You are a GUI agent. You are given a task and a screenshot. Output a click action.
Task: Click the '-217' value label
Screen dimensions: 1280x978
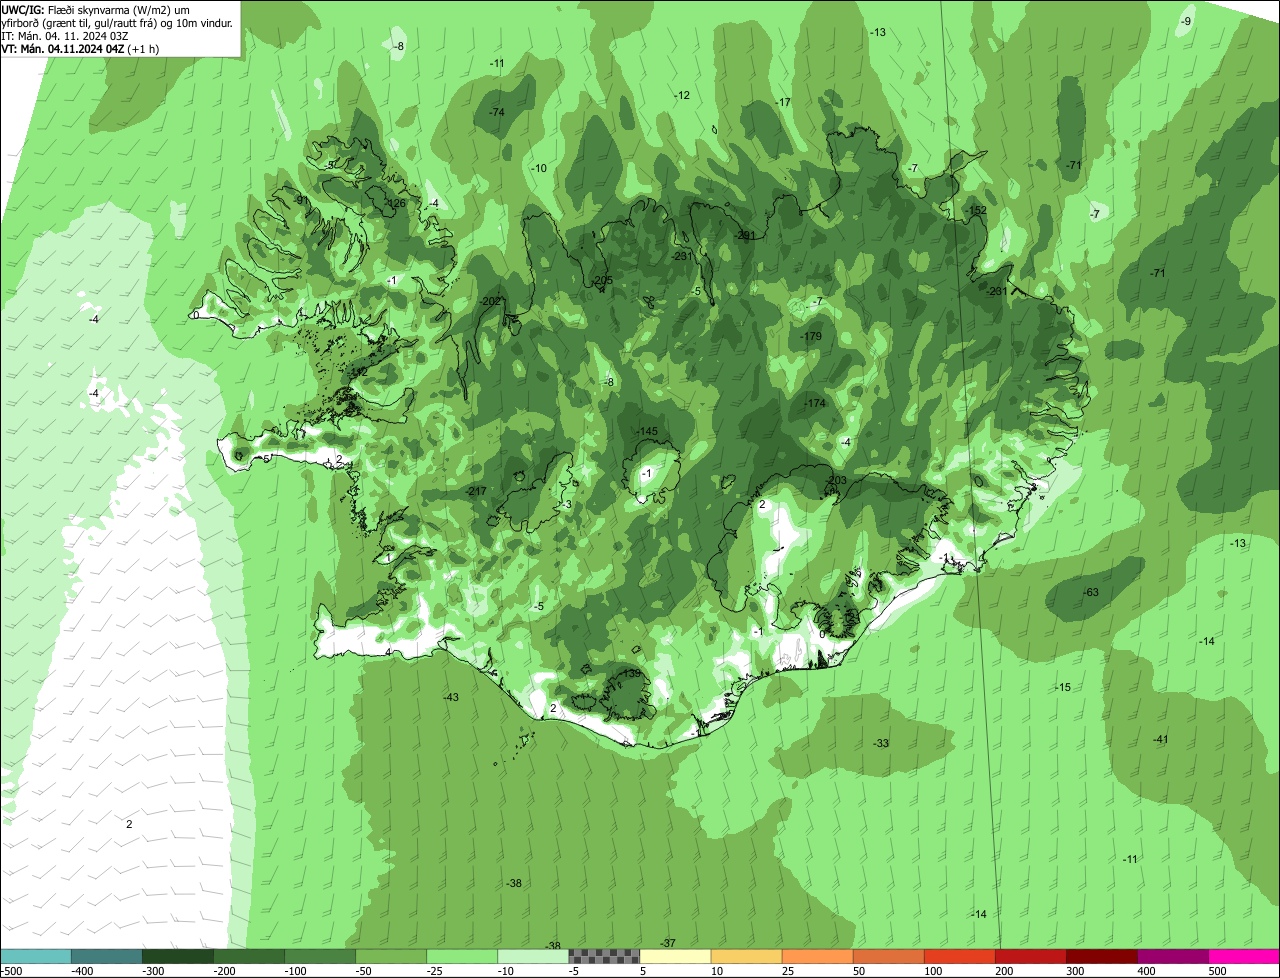tap(476, 491)
